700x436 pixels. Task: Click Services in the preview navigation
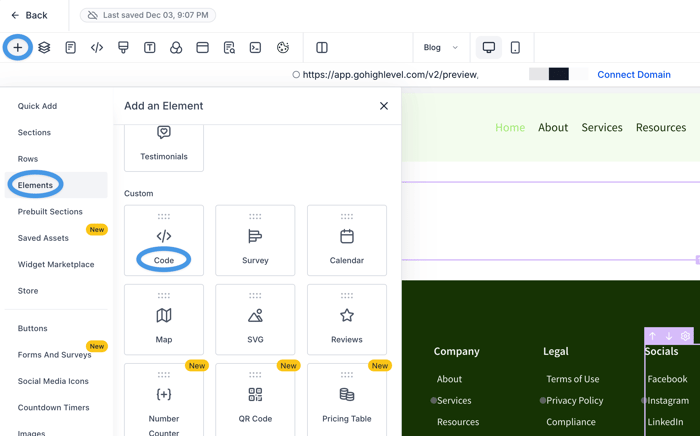[602, 127]
